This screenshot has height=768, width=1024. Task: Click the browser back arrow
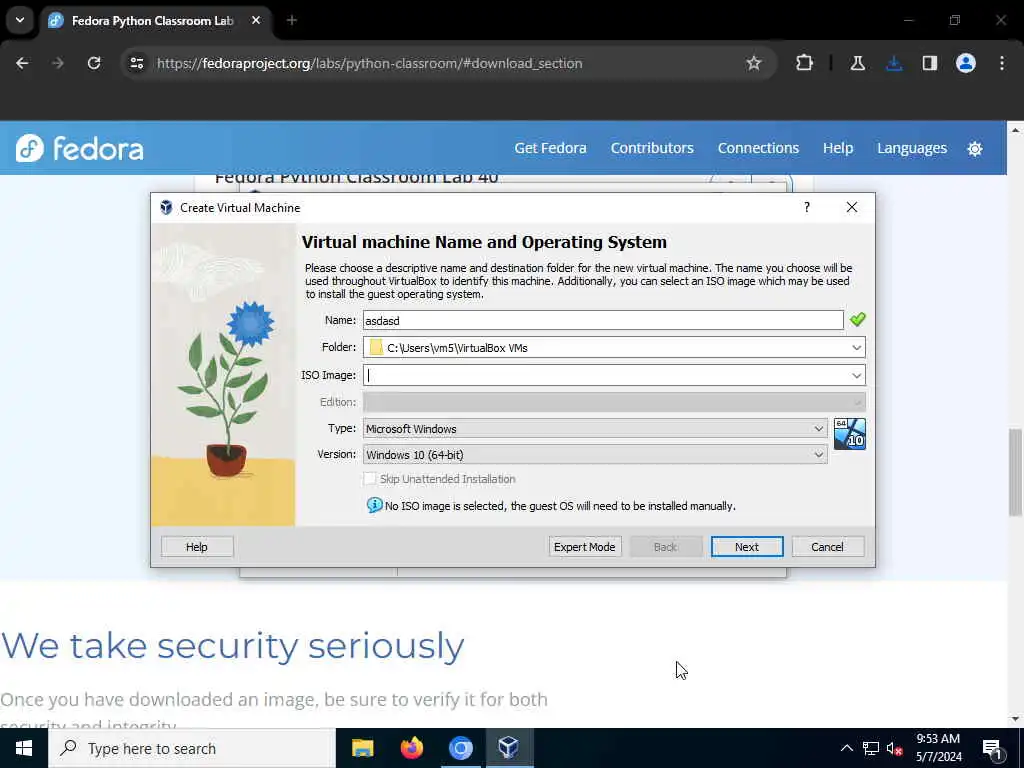[x=22, y=63]
